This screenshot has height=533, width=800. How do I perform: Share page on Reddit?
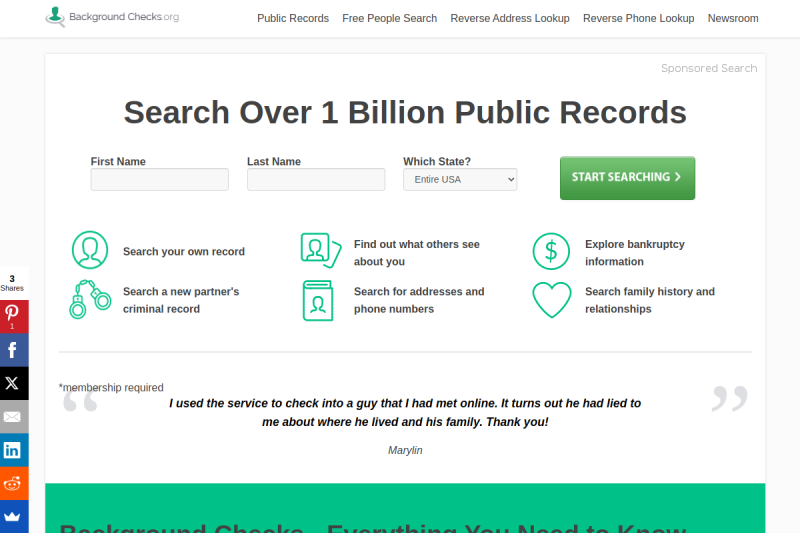(14, 483)
